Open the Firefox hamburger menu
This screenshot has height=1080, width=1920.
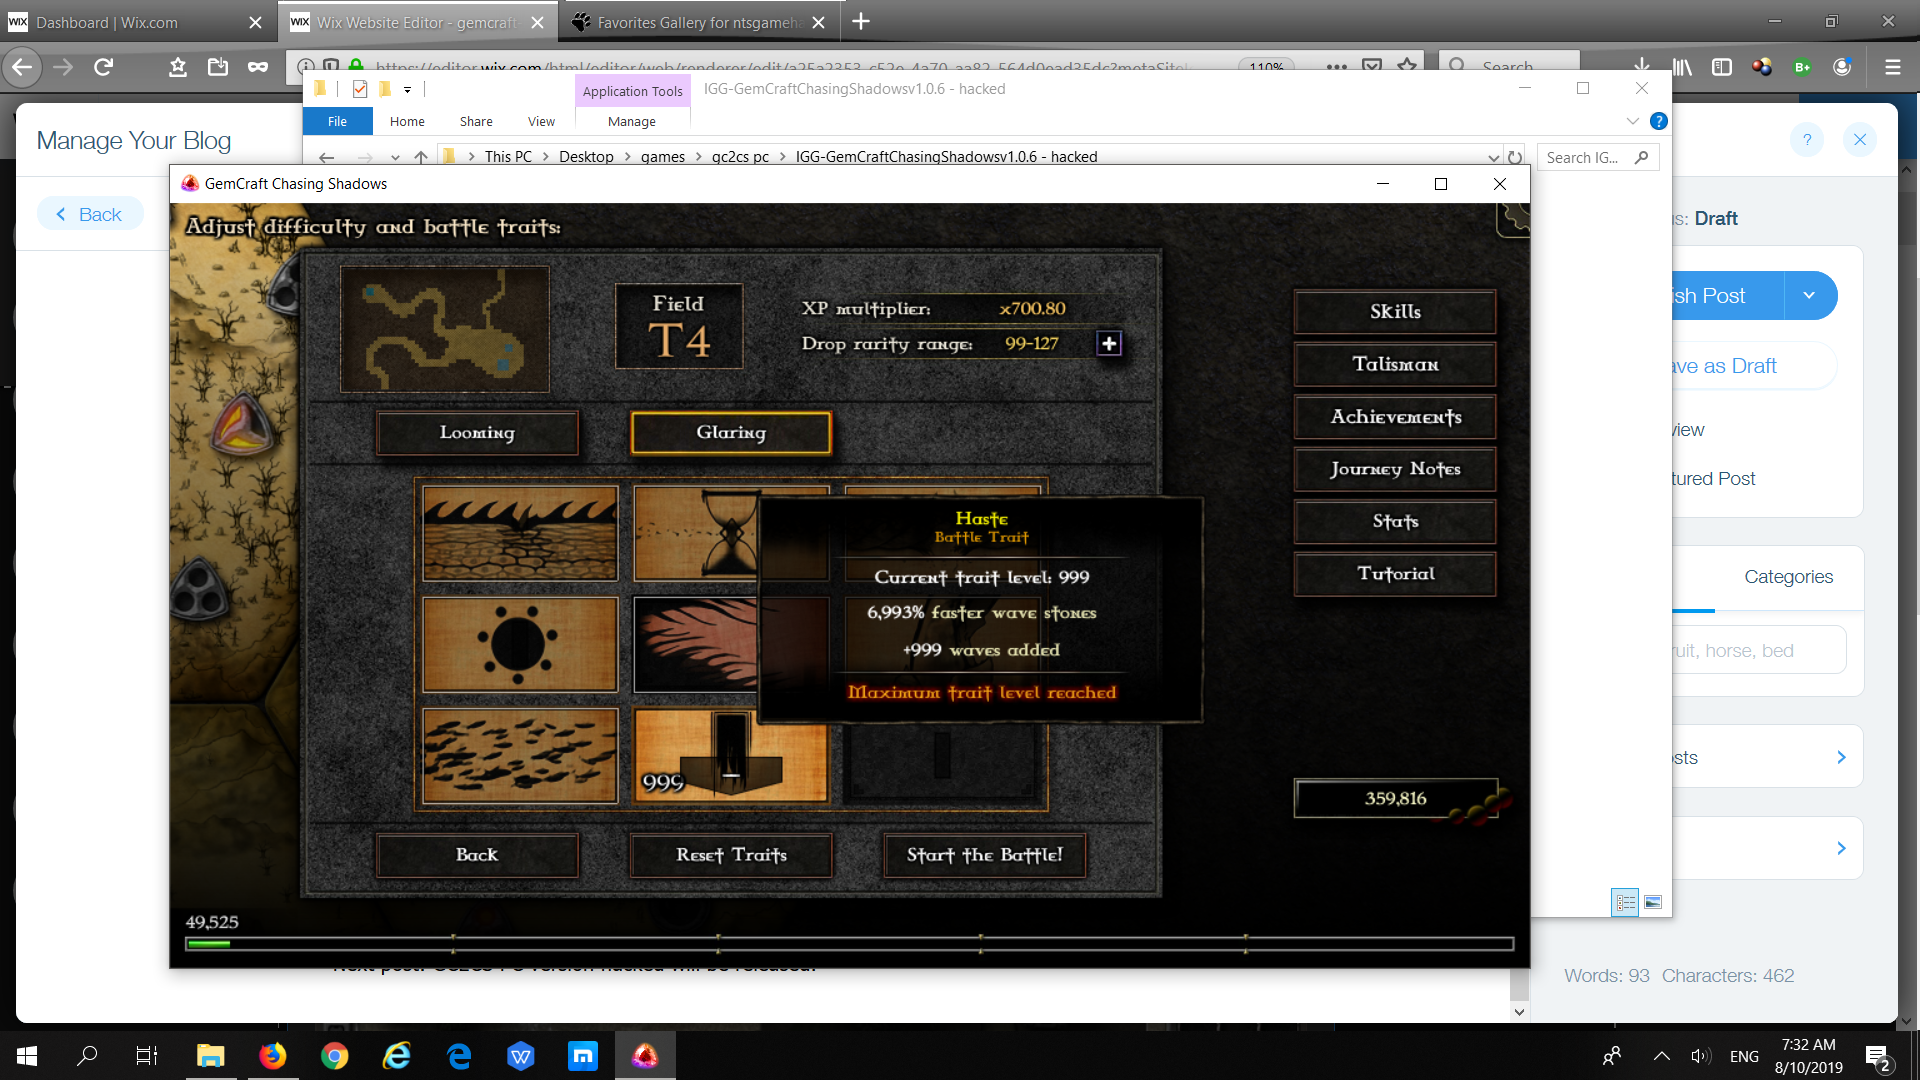click(x=1892, y=67)
